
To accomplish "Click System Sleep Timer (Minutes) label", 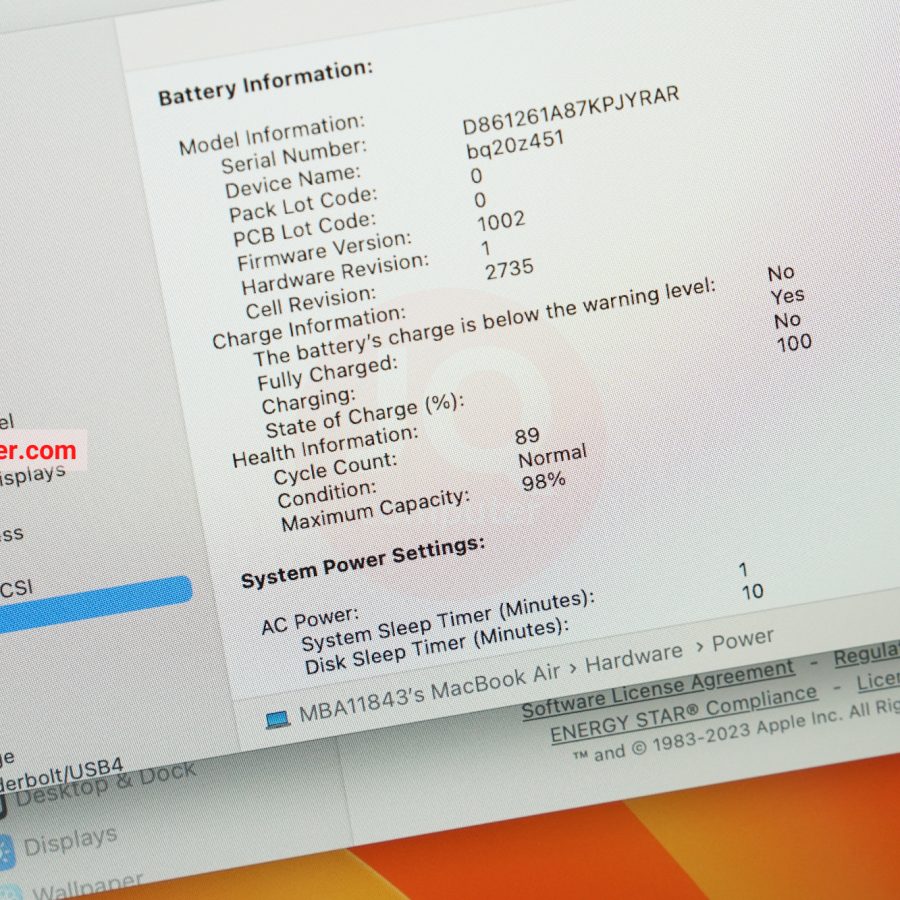I will tap(448, 620).
